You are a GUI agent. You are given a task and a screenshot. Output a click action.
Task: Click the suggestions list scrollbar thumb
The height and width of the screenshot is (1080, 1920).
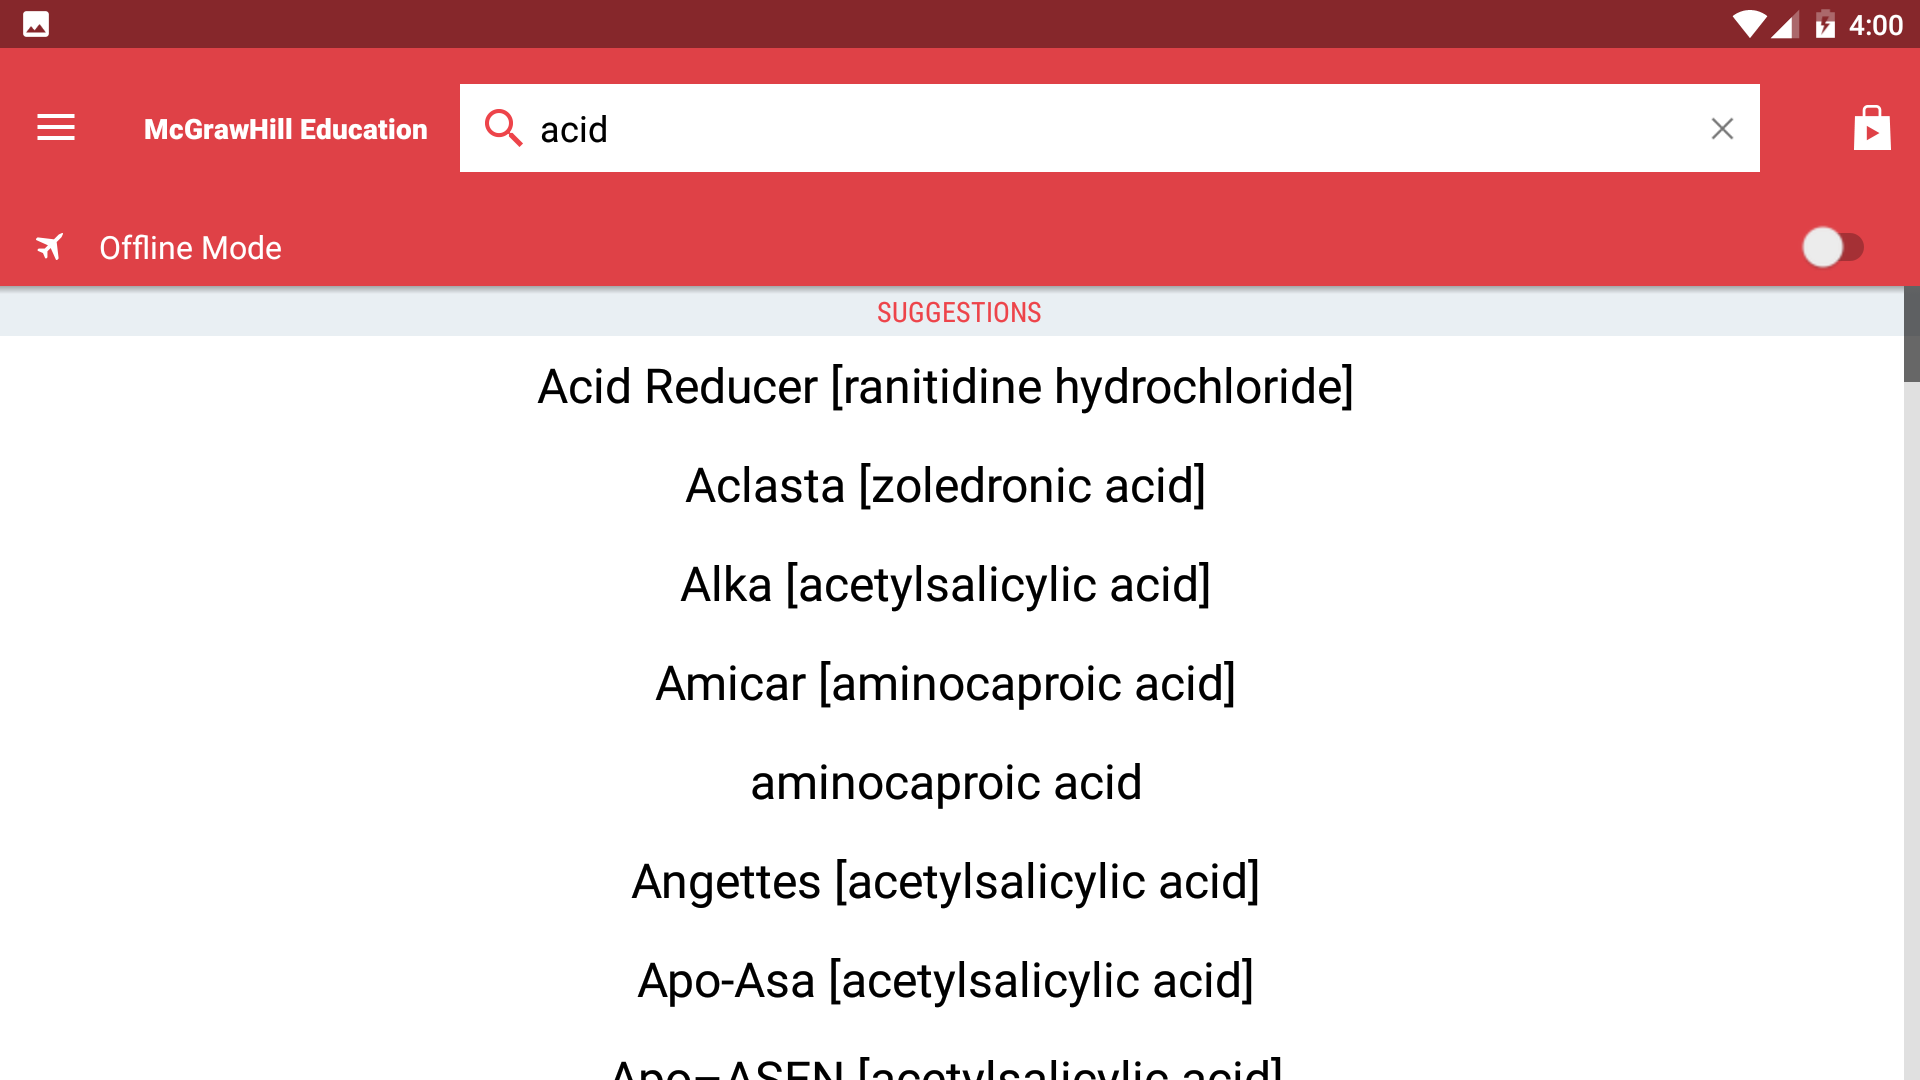[x=1911, y=334]
